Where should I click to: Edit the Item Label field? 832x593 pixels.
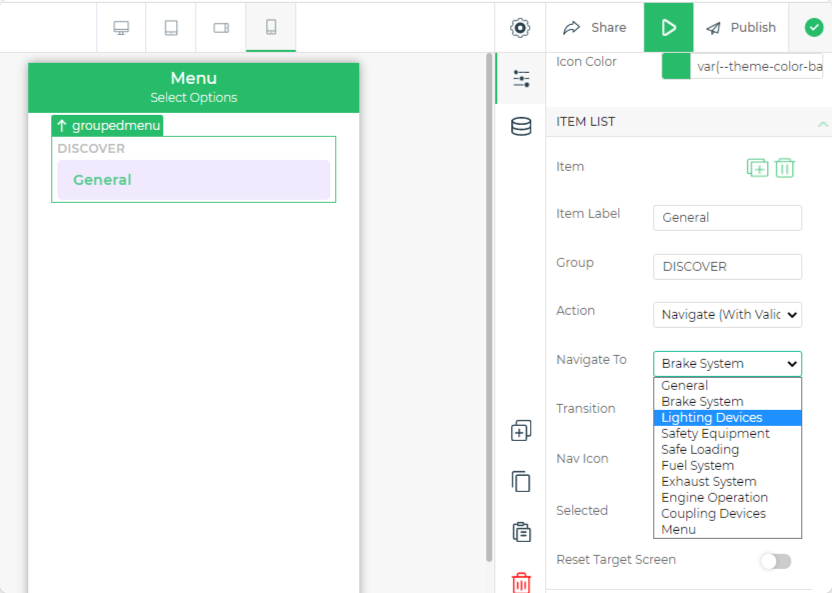point(727,217)
